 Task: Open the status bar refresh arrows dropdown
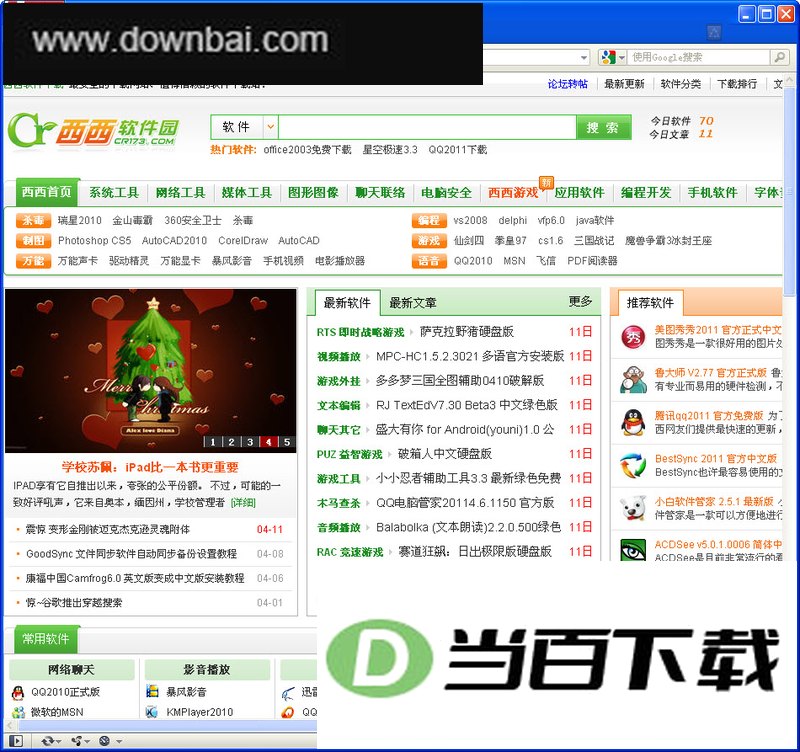52,741
